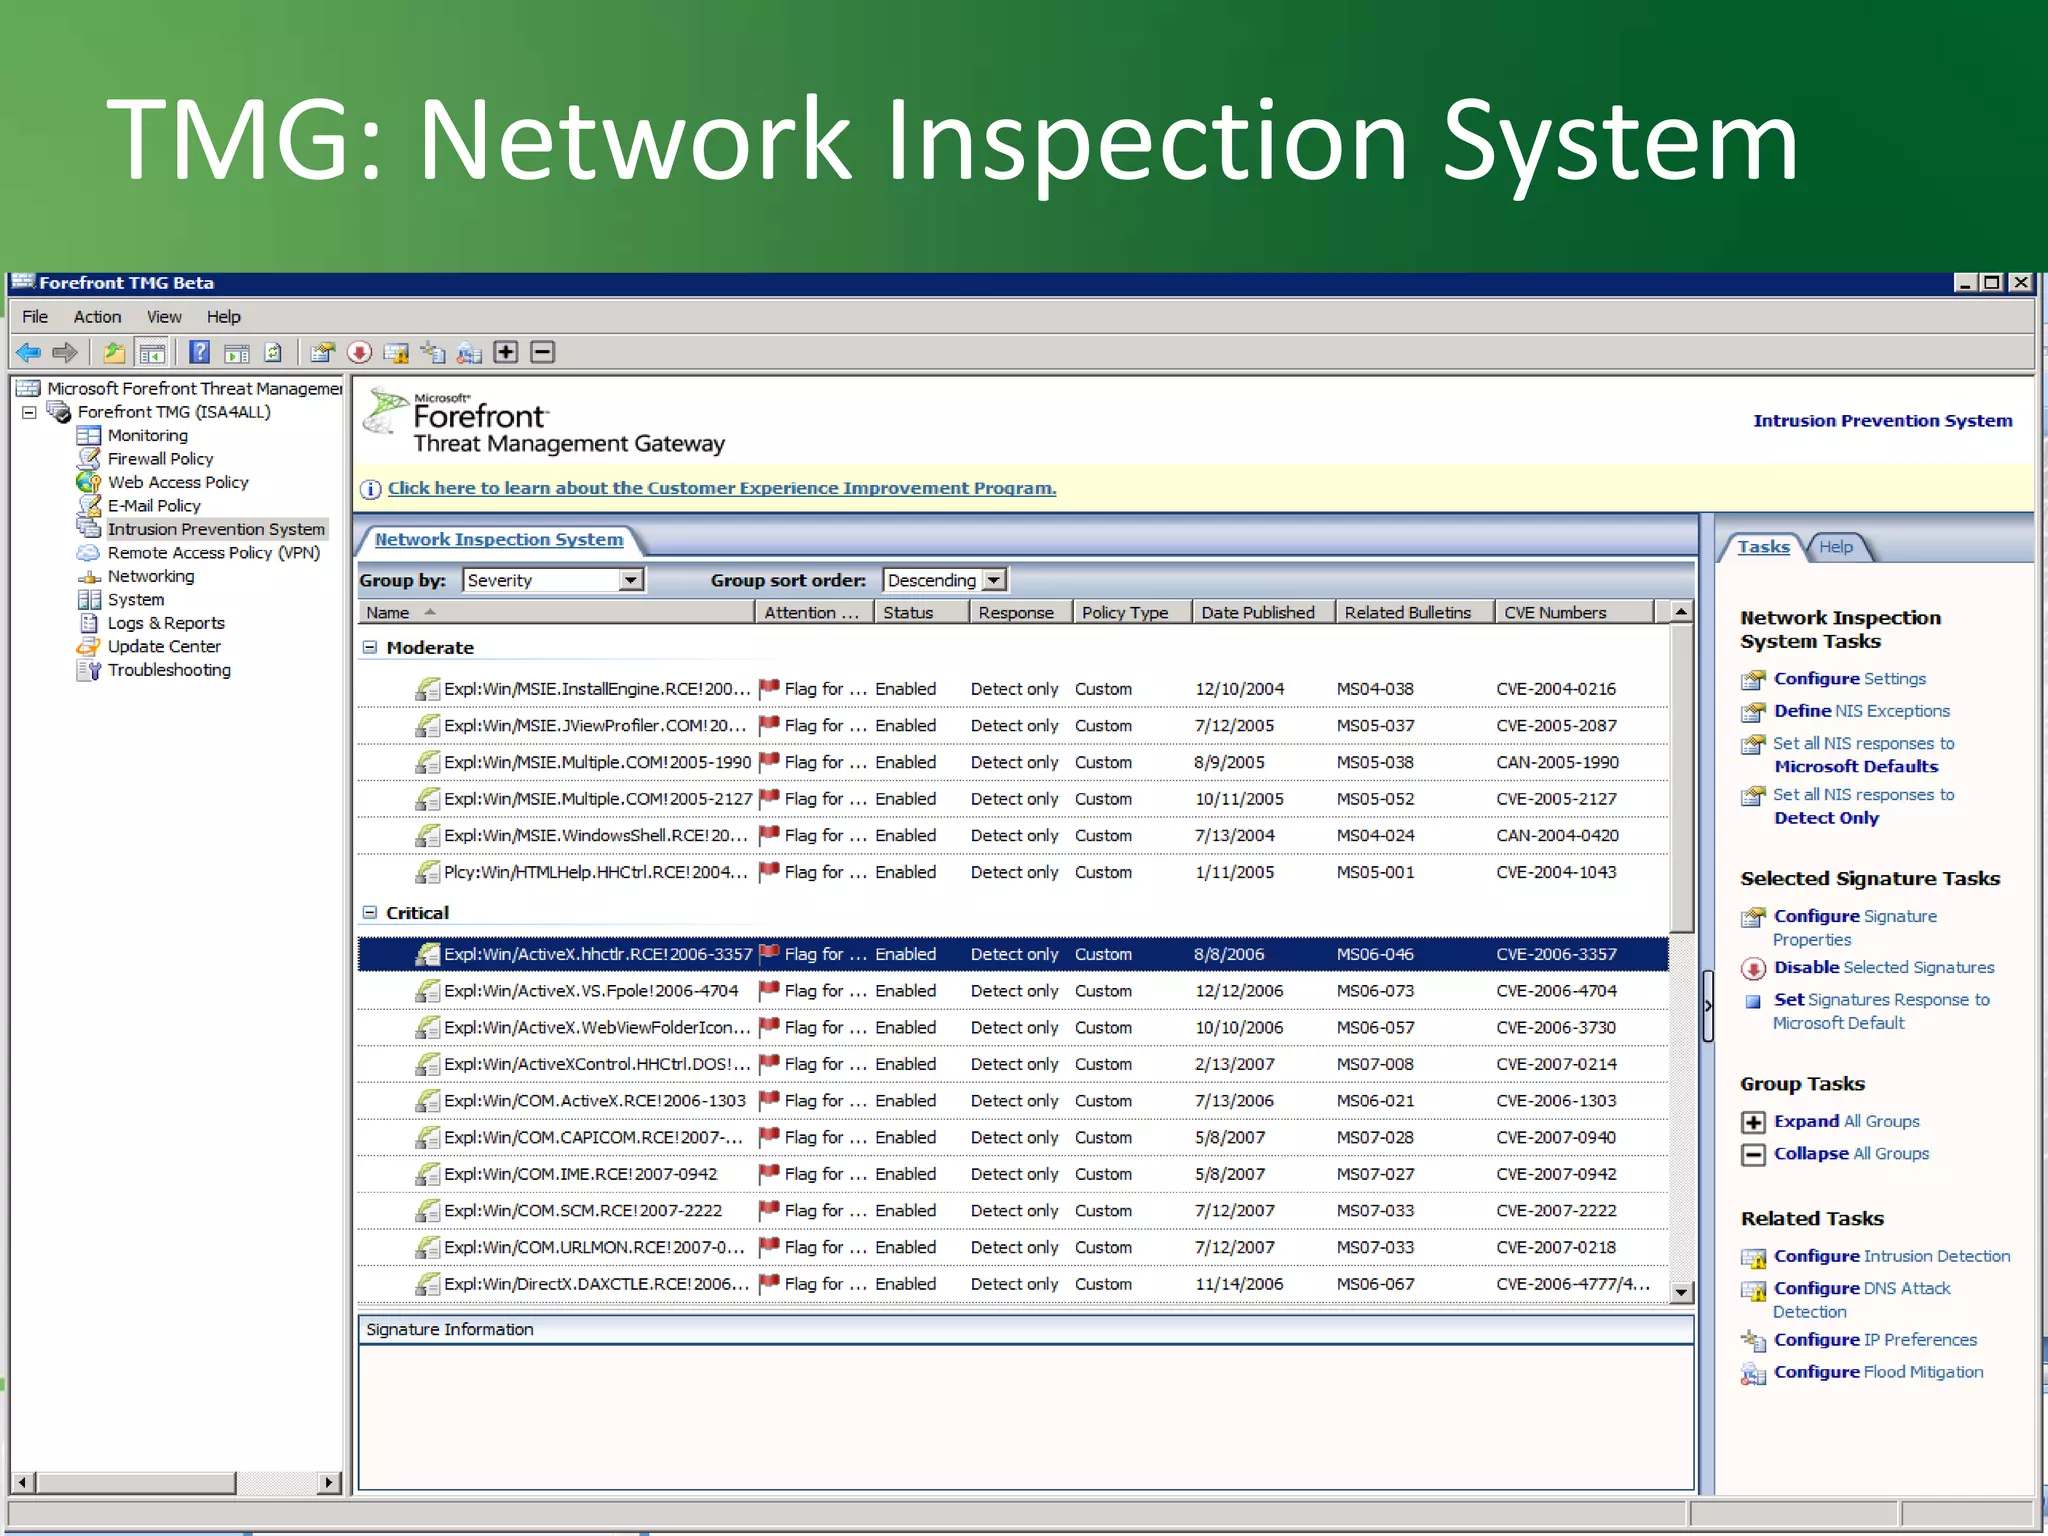Click Set all NIS responses to Detect Only

point(1863,806)
